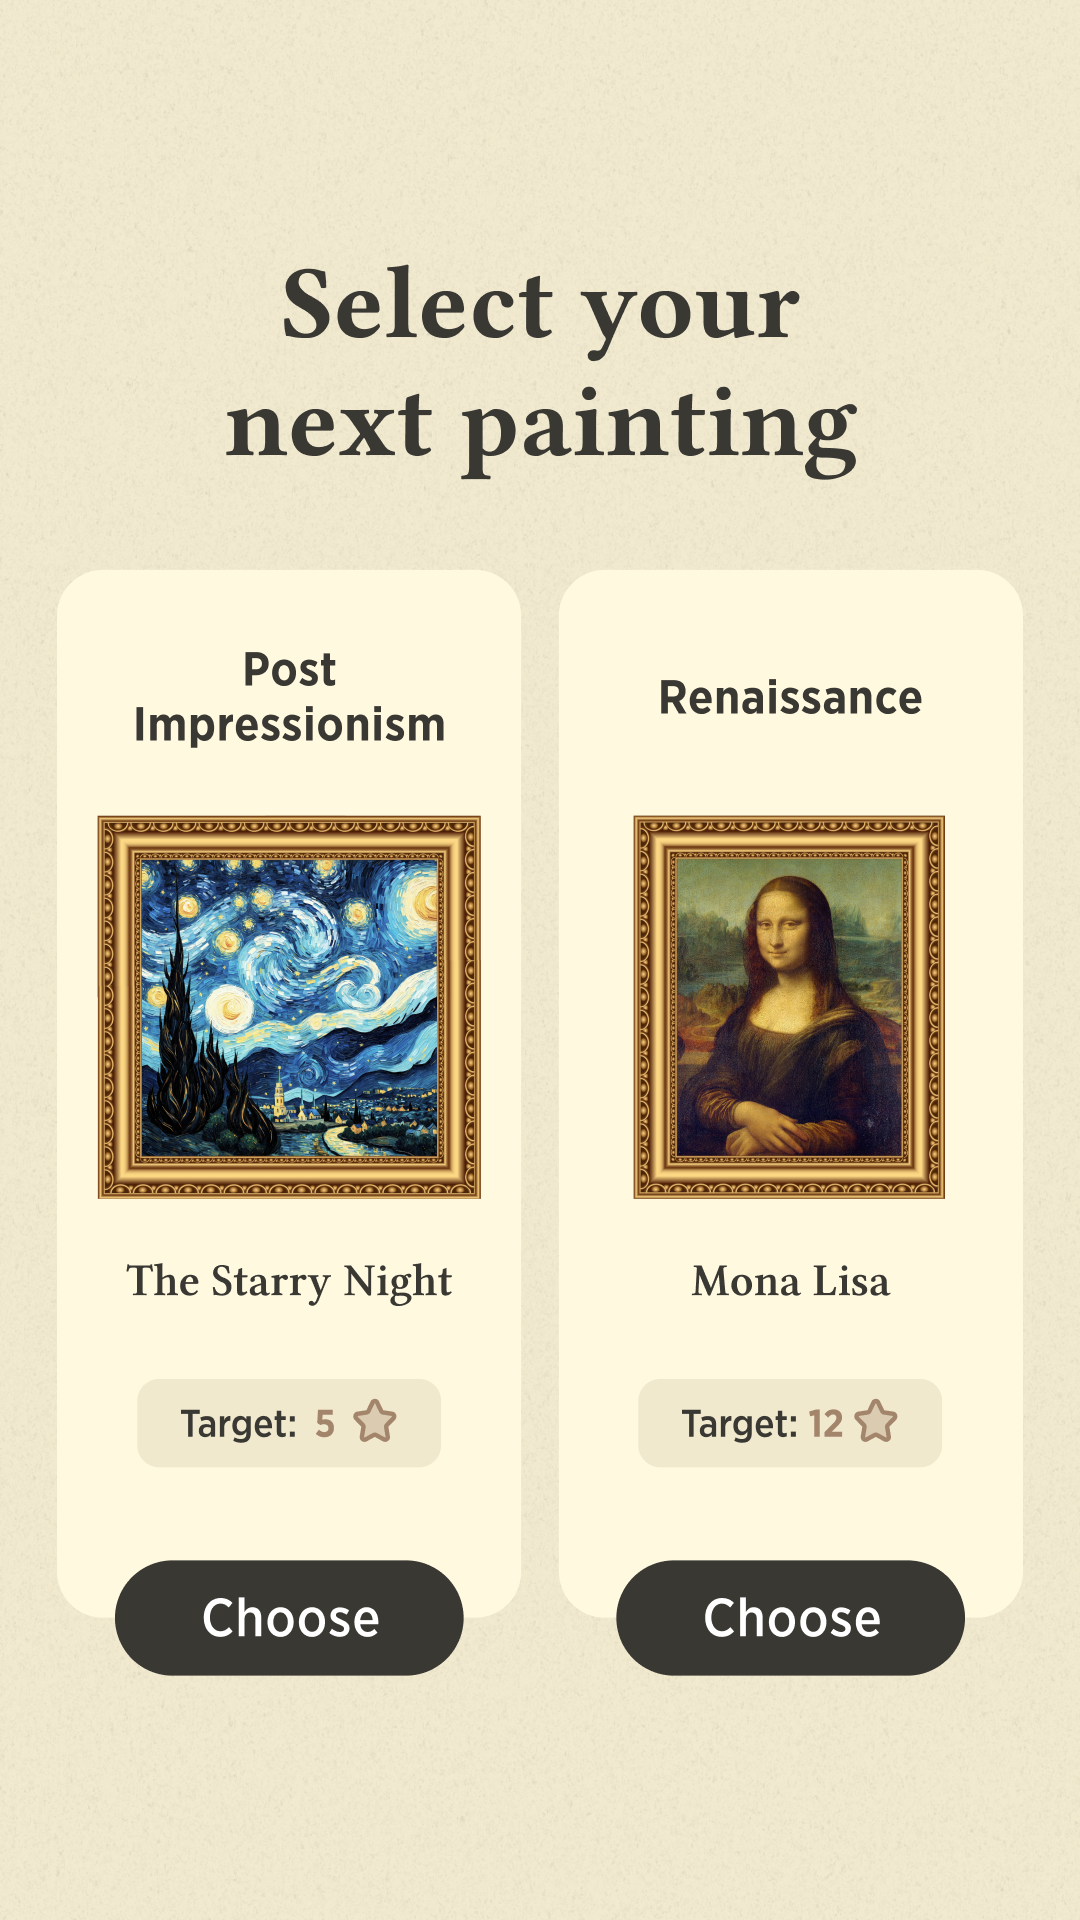
Task: Select the "The Starry Night" title text
Action: coord(289,1281)
